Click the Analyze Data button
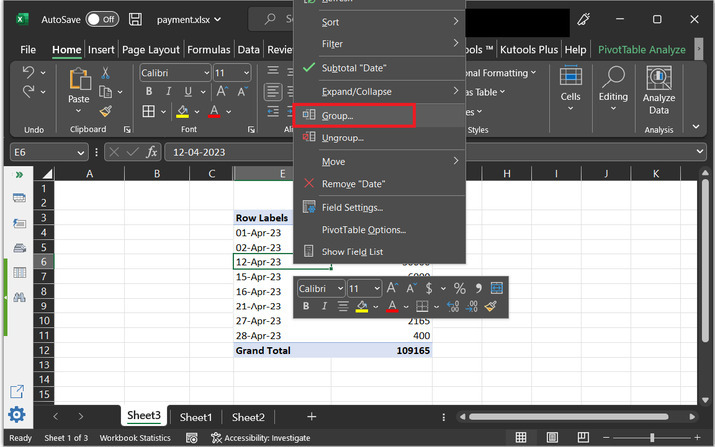The width and height of the screenshot is (715, 447). pyautogui.click(x=659, y=90)
